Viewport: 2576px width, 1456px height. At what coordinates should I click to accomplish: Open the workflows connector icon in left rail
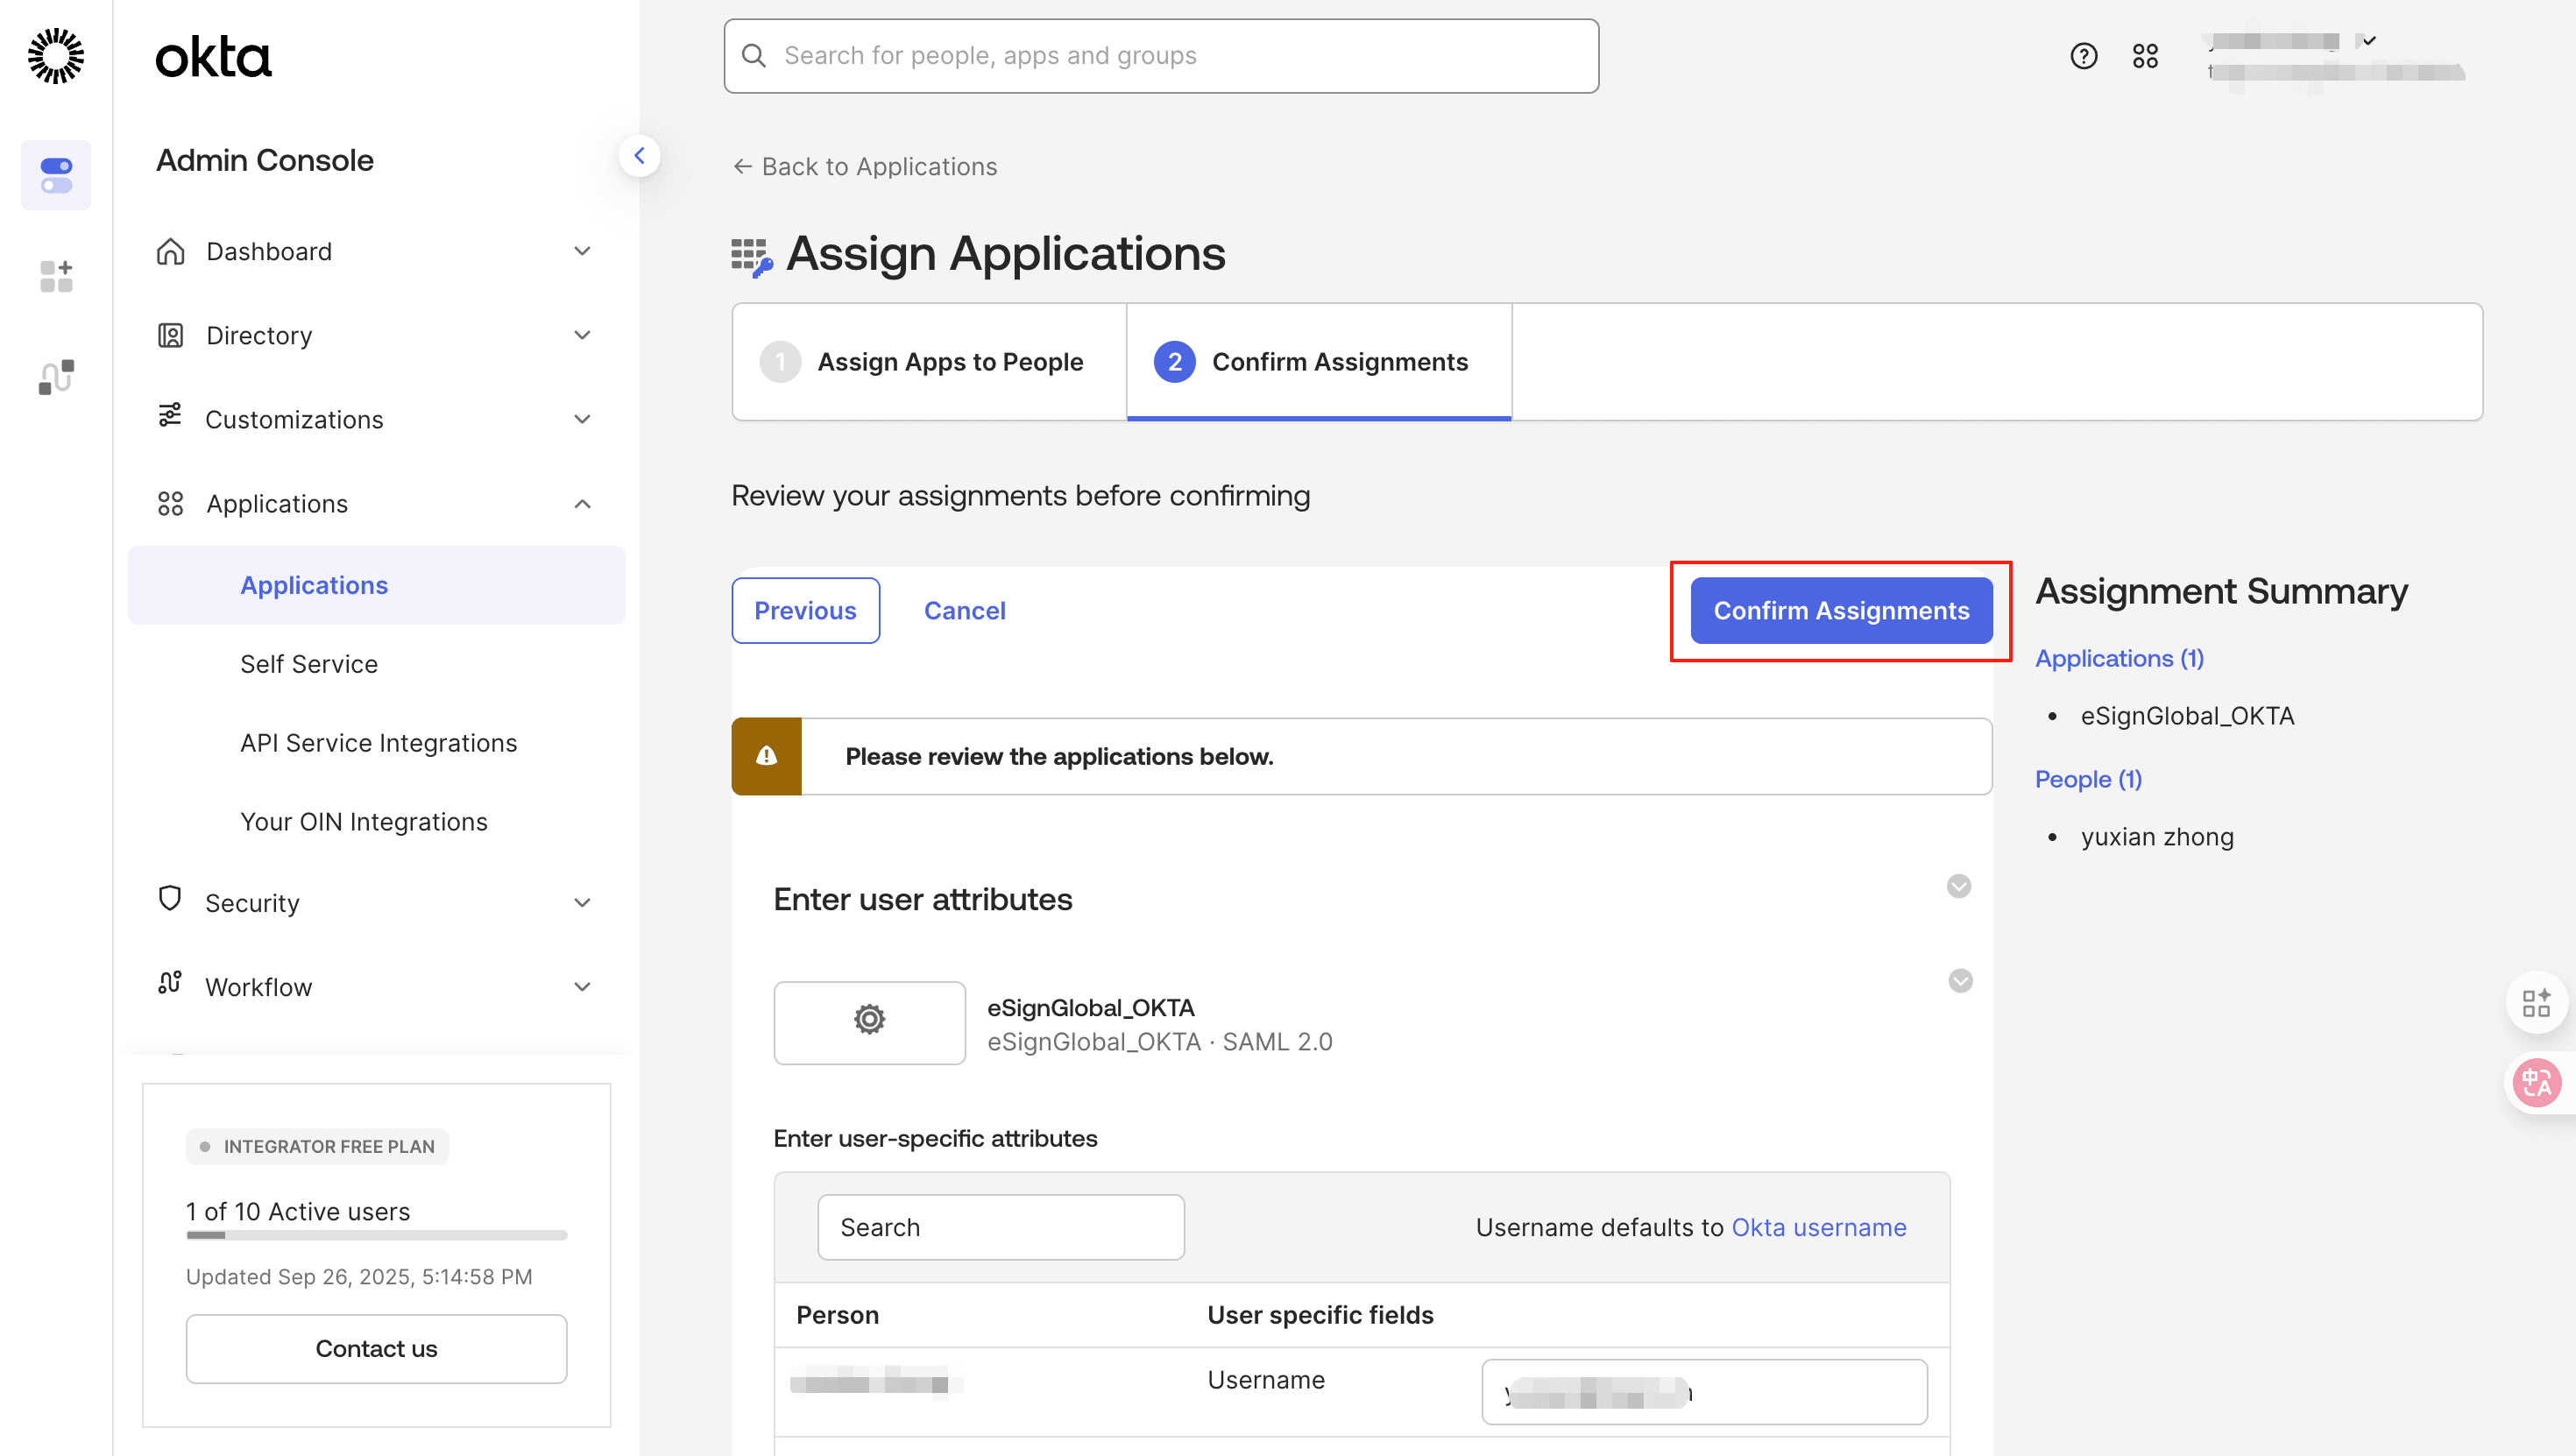[x=56, y=377]
